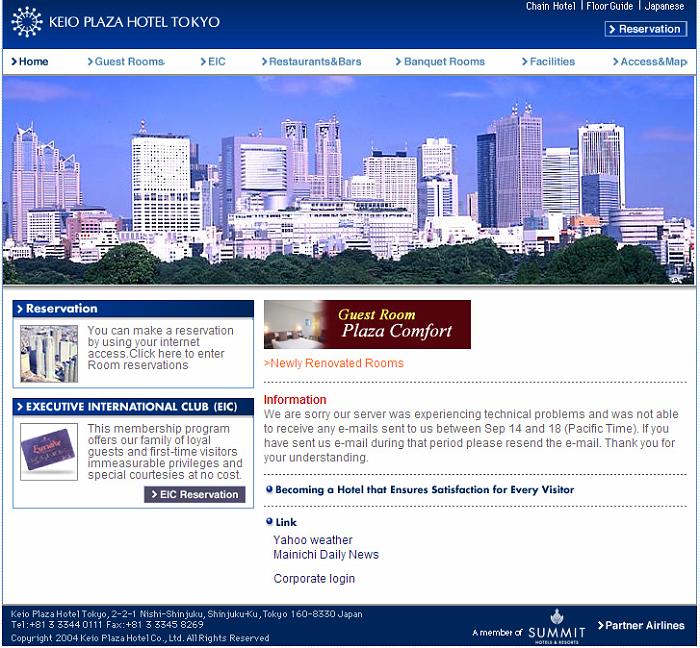
Task: Click the Summit Hotels & Resorts logo
Action: point(556,627)
